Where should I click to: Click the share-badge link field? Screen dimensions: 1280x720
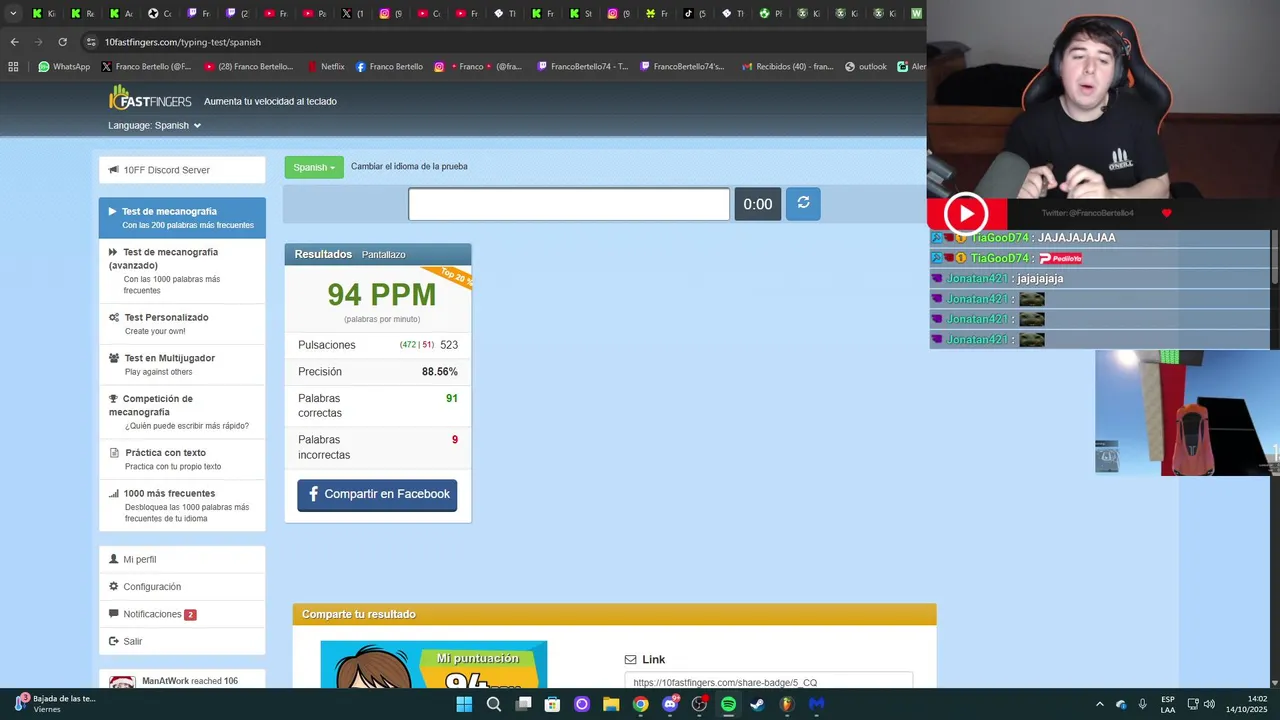tap(768, 682)
